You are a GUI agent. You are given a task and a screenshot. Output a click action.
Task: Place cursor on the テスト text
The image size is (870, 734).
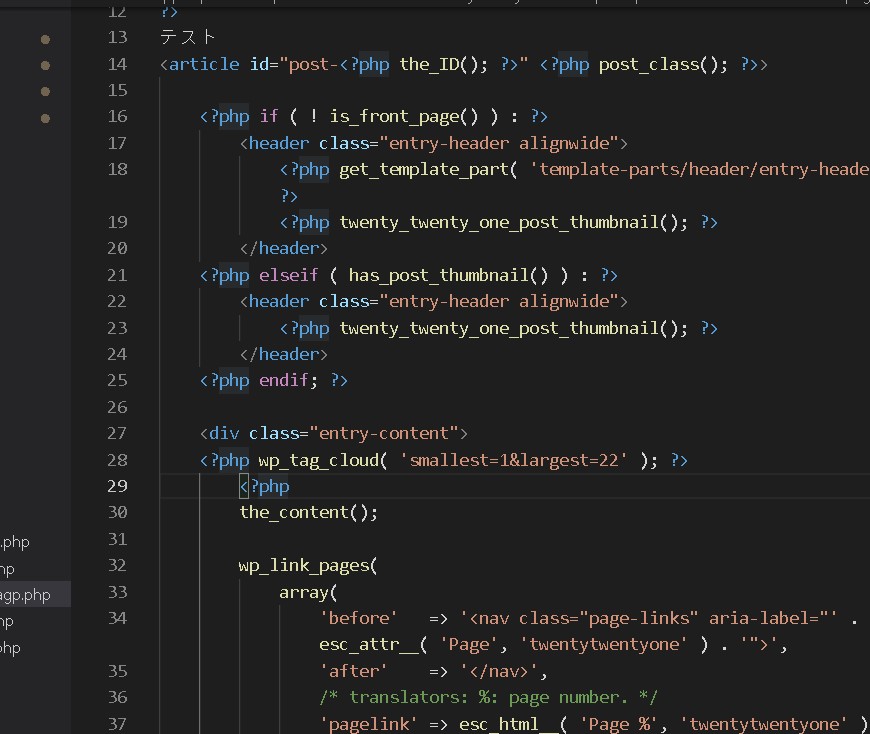coord(188,37)
